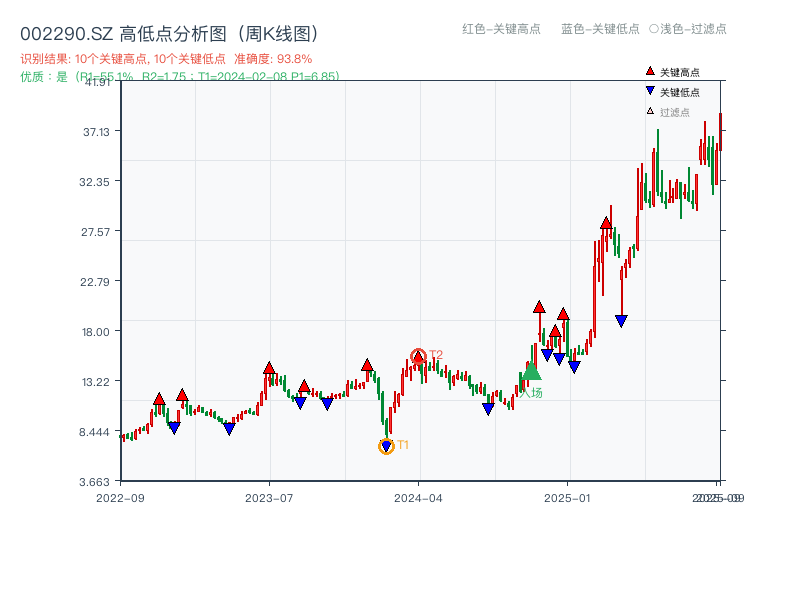Click y-axis value 8.444
The width and height of the screenshot is (800, 600).
94,432
